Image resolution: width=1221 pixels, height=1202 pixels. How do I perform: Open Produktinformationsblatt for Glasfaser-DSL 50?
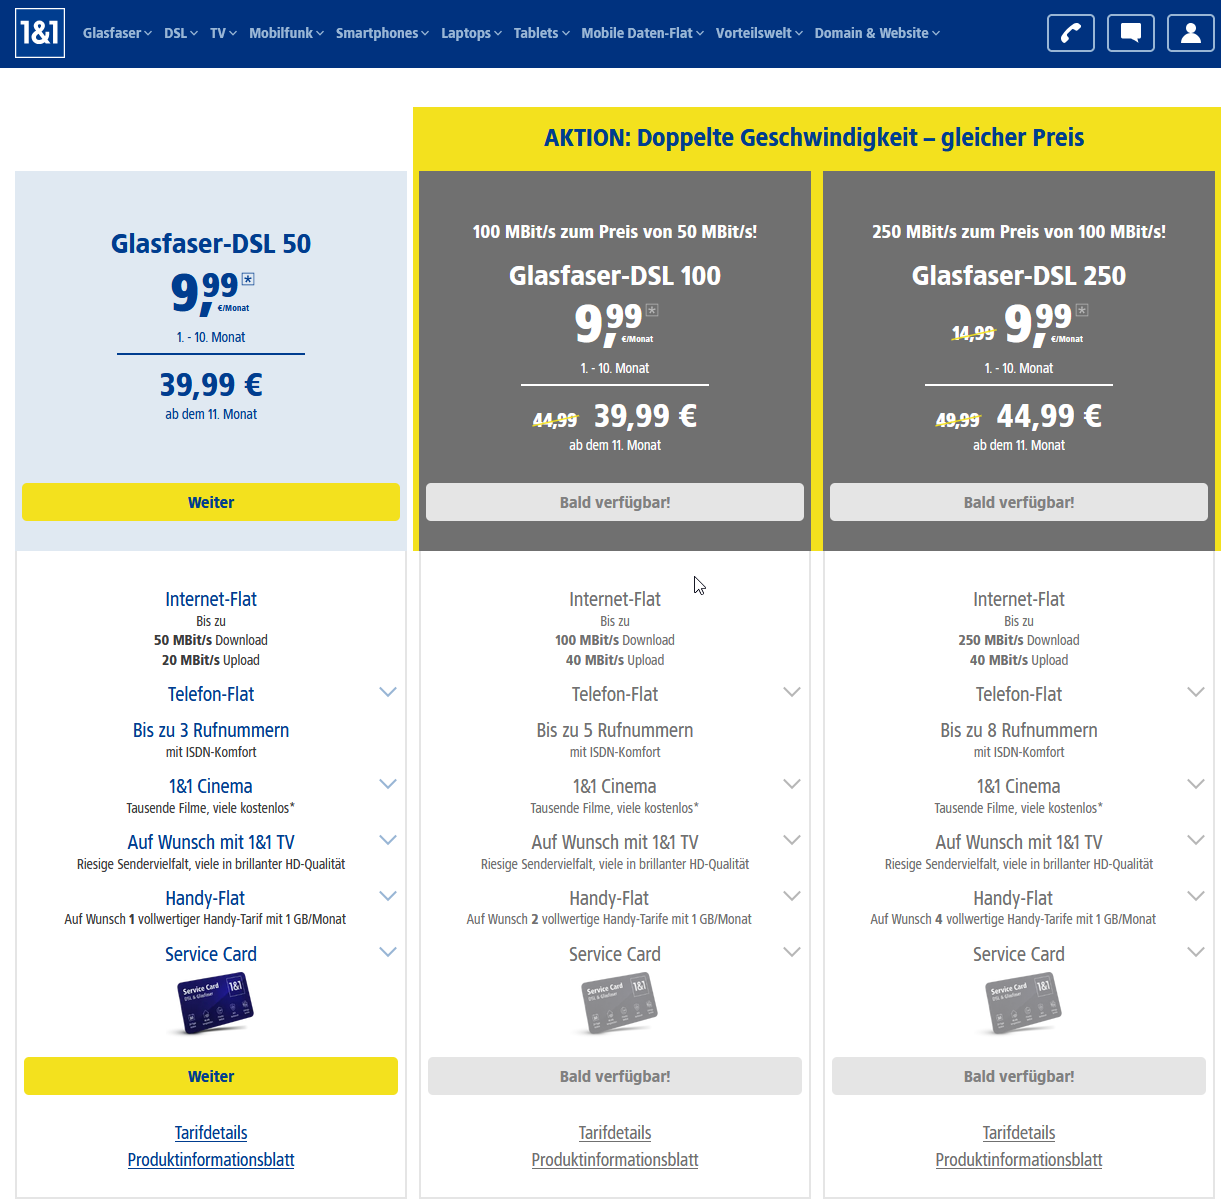(x=211, y=1160)
